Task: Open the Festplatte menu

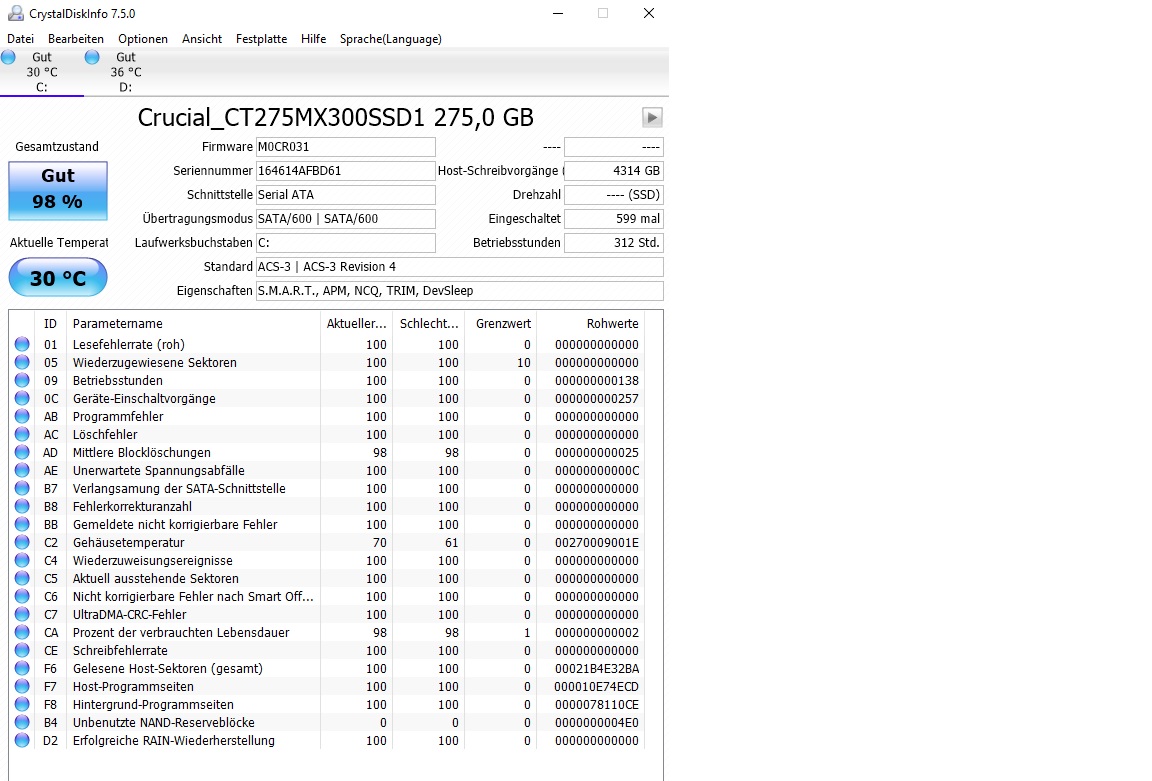Action: click(x=262, y=39)
